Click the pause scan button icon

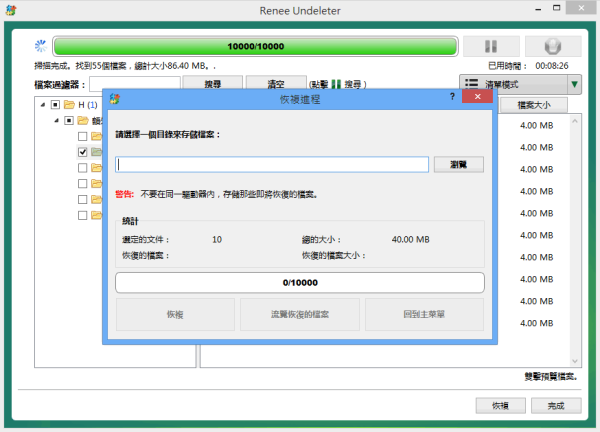(x=491, y=46)
